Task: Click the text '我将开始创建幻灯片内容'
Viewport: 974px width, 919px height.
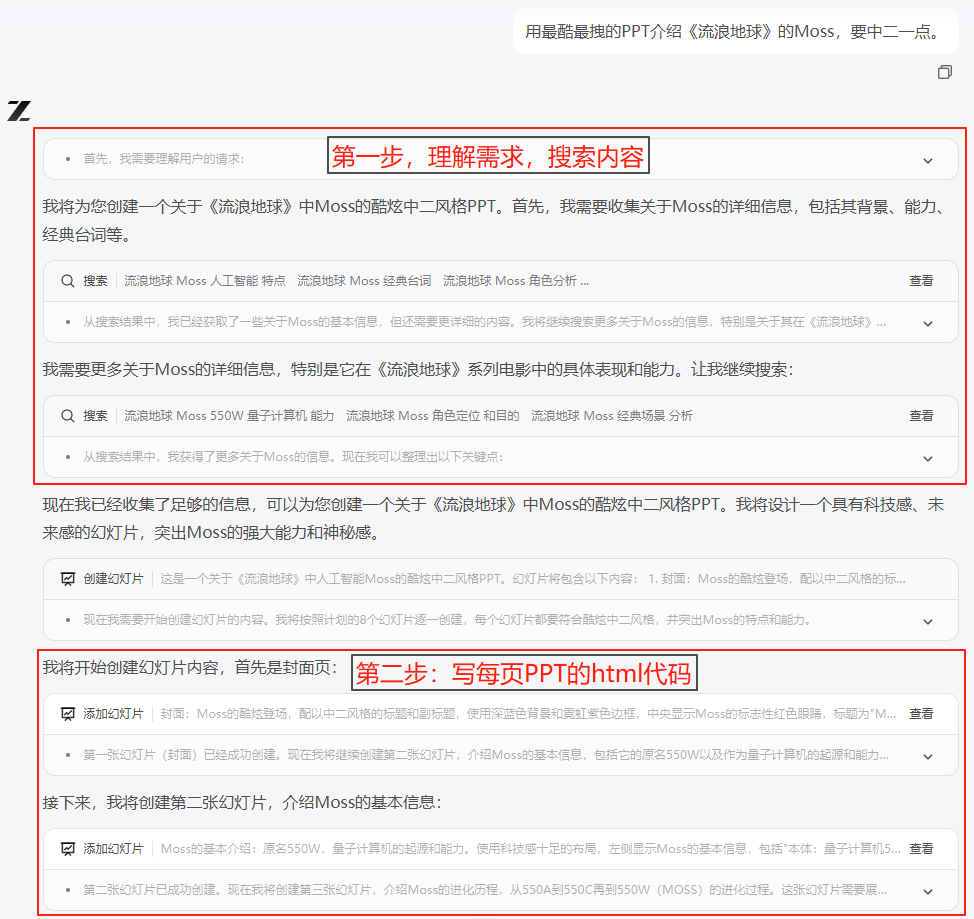Action: click(x=190, y=667)
